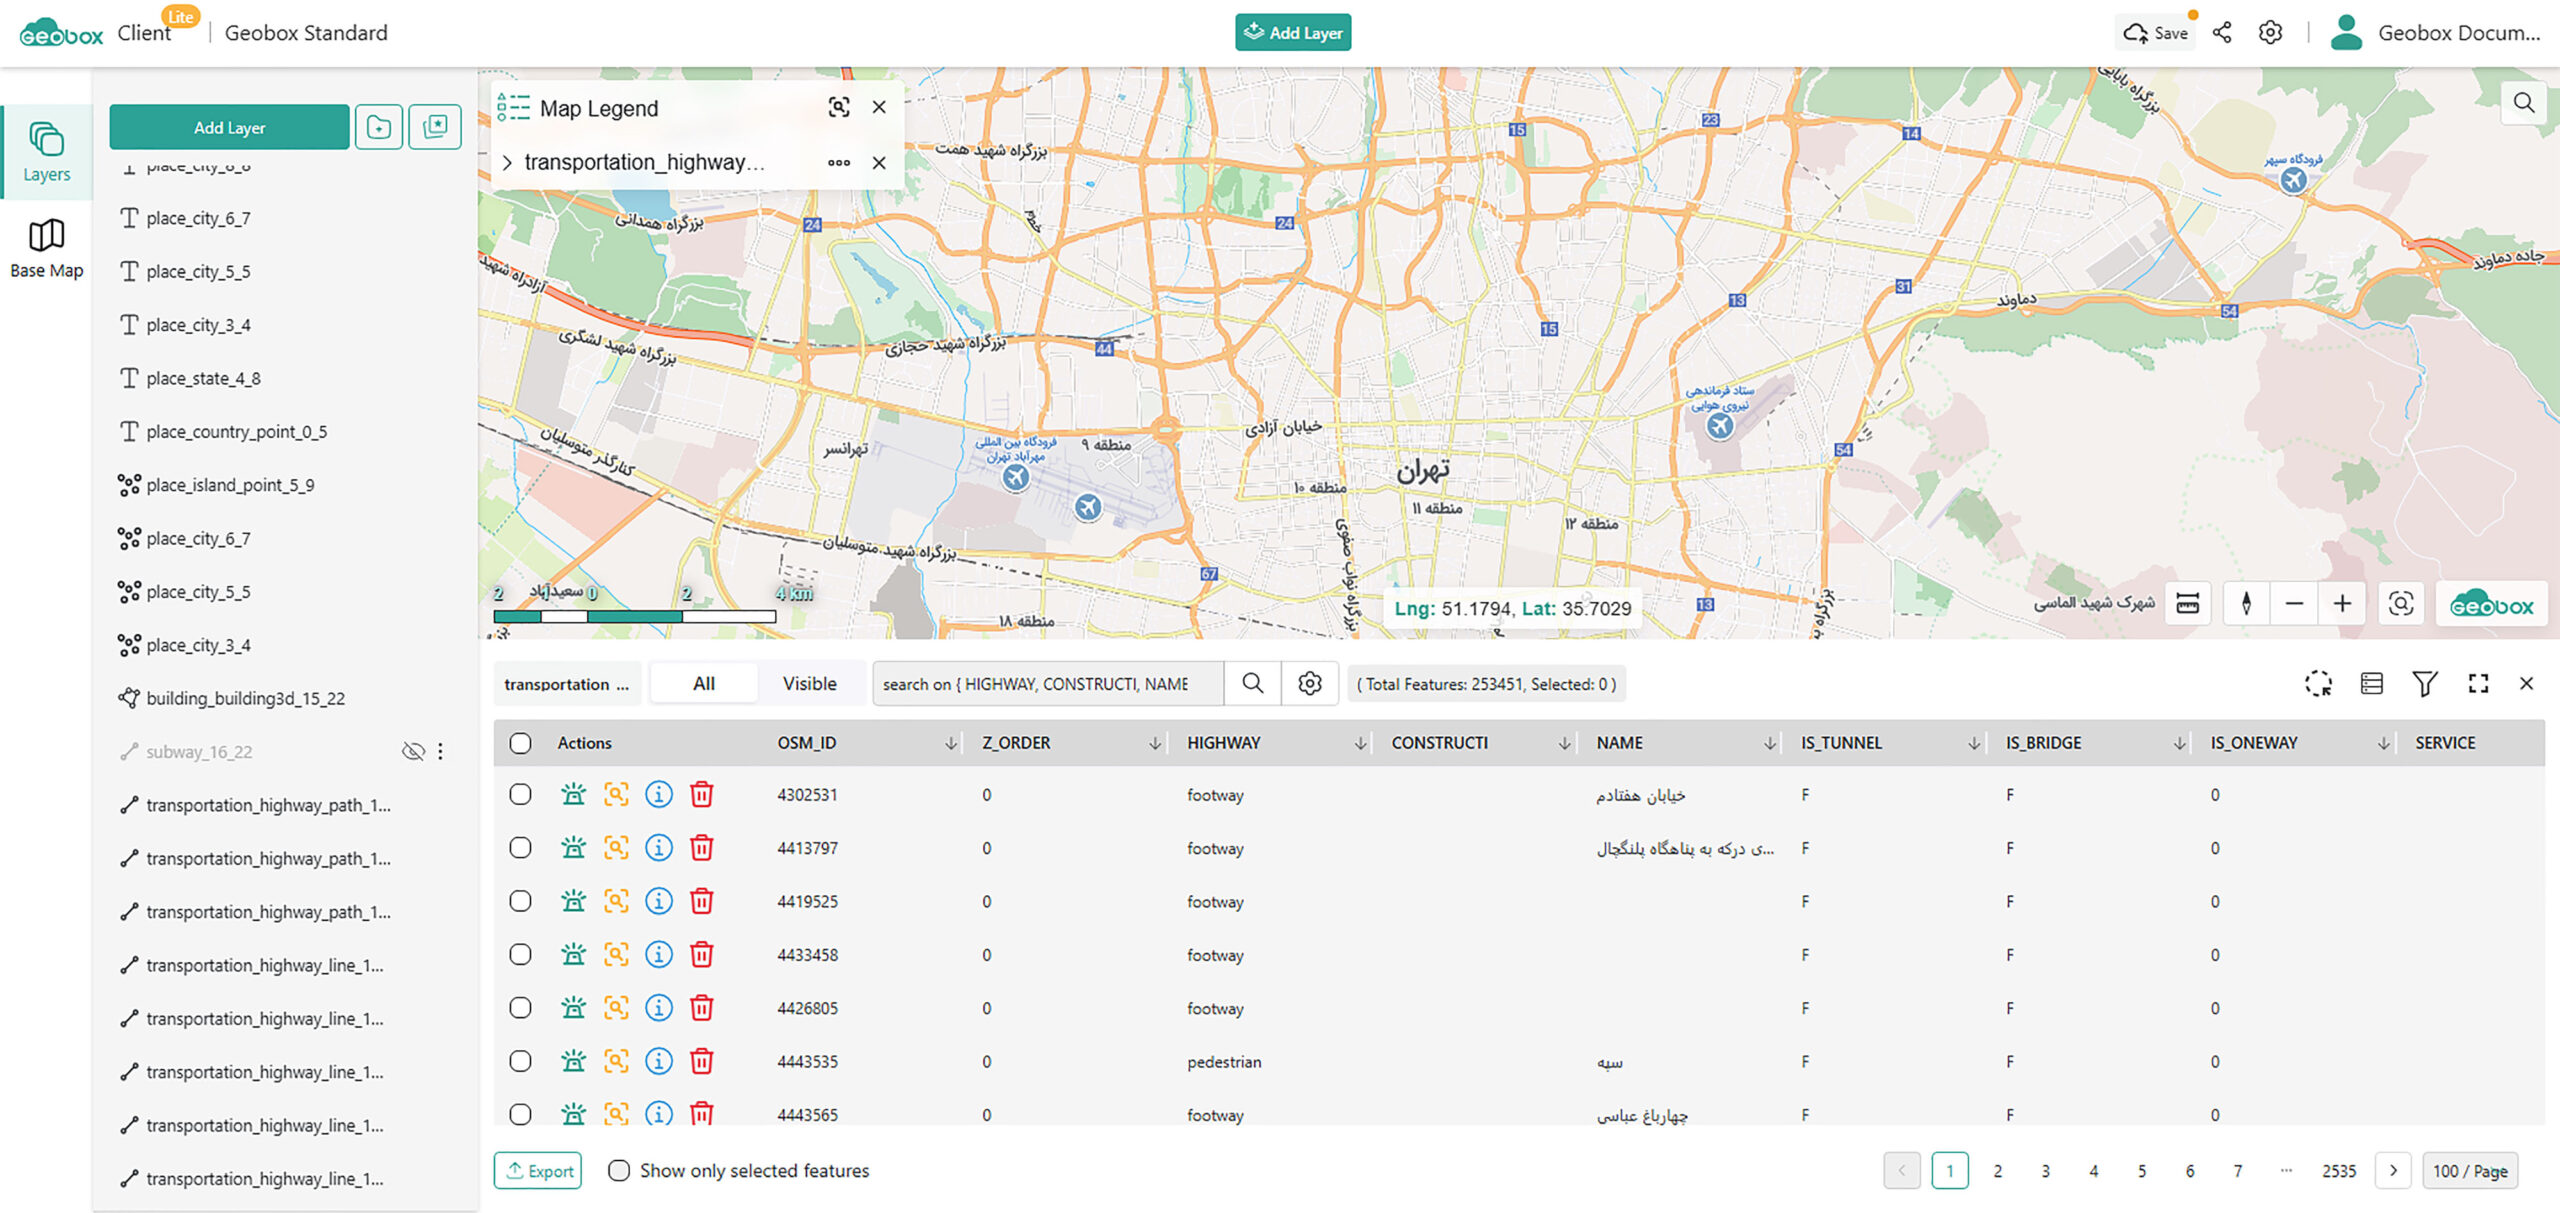Enable Show only selected features
Screen dimensions: 2560x1213
click(x=619, y=1170)
